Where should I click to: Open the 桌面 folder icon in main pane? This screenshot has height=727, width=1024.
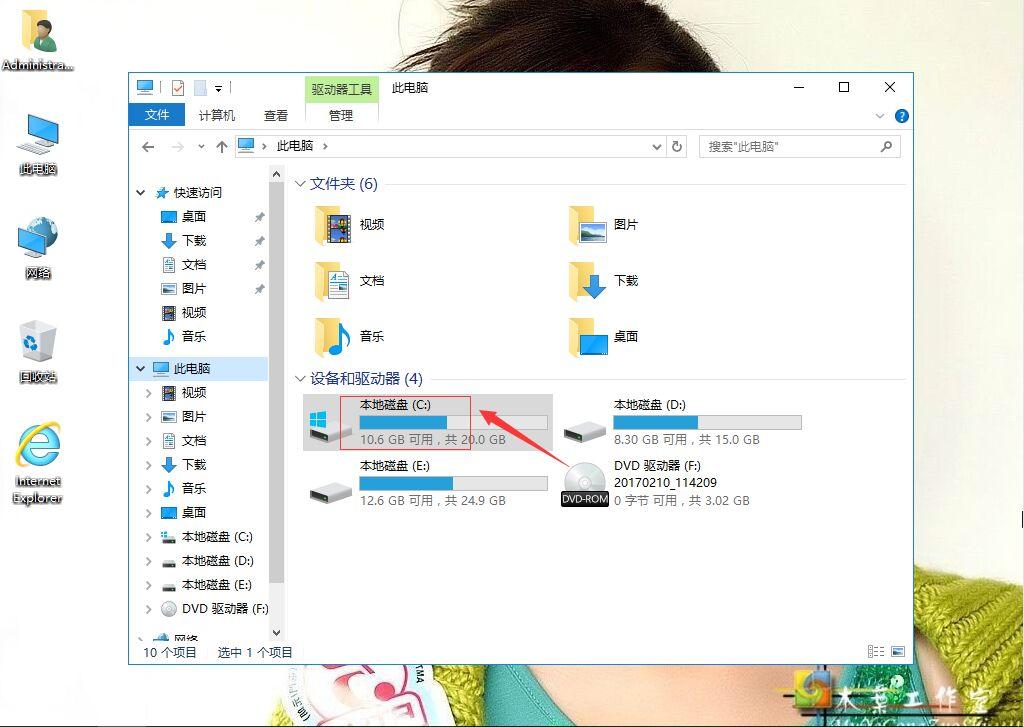point(588,337)
